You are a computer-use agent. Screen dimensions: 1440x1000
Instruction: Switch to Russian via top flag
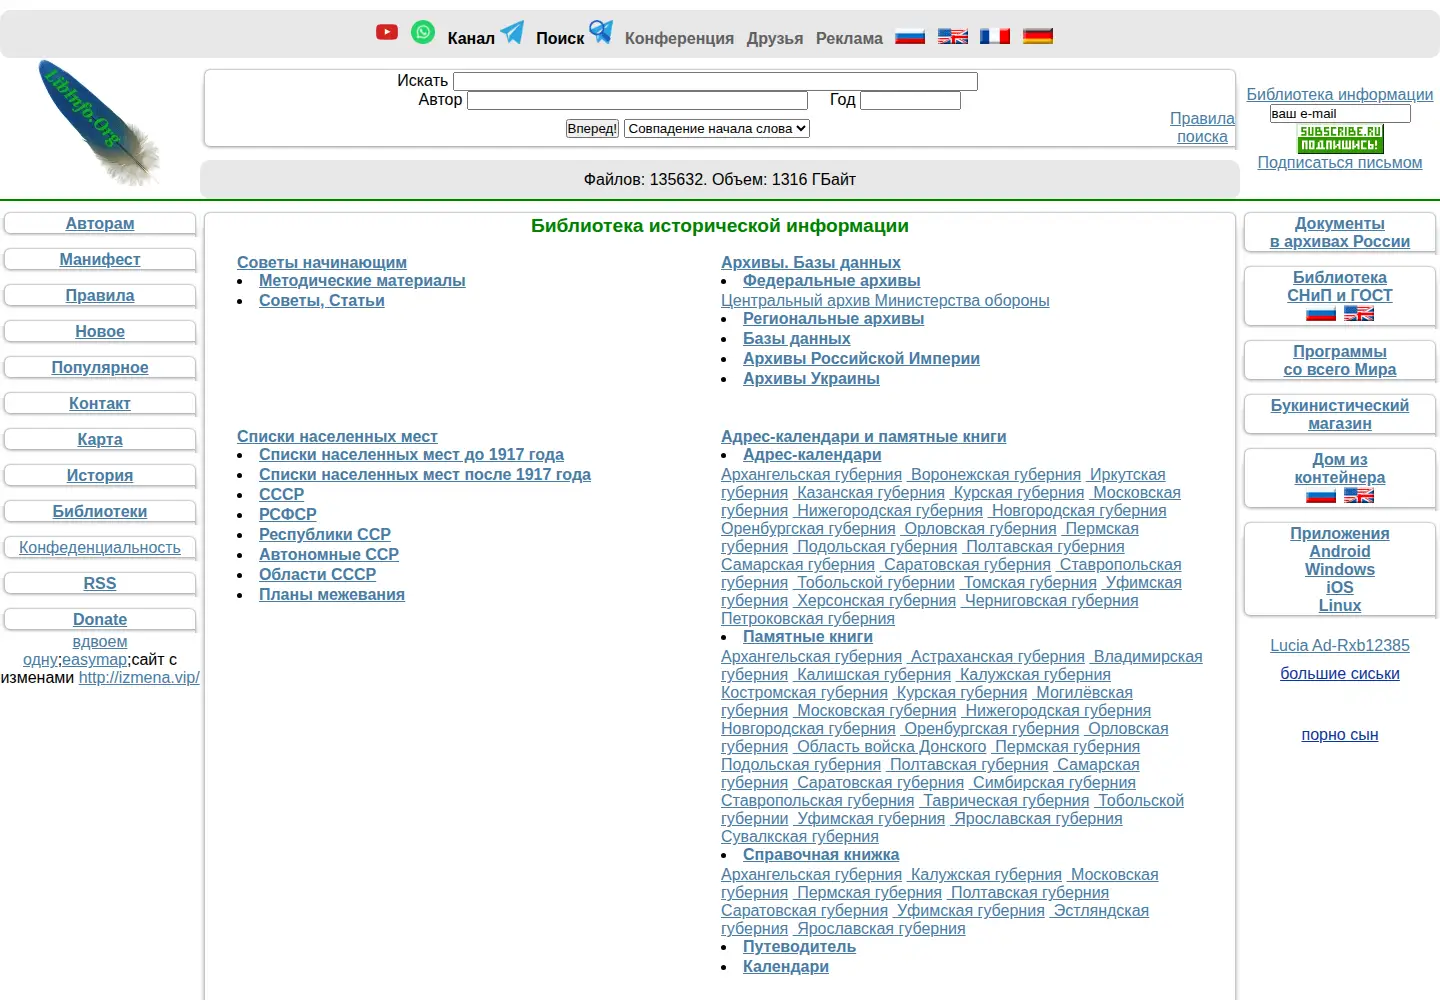click(x=910, y=37)
